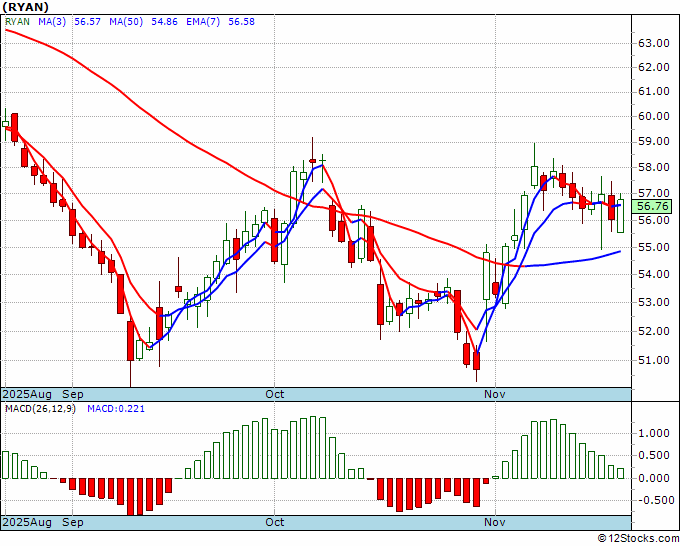Select the MACD(26,12,9) indicator label
Screen dimensions: 680x546
click(x=40, y=409)
